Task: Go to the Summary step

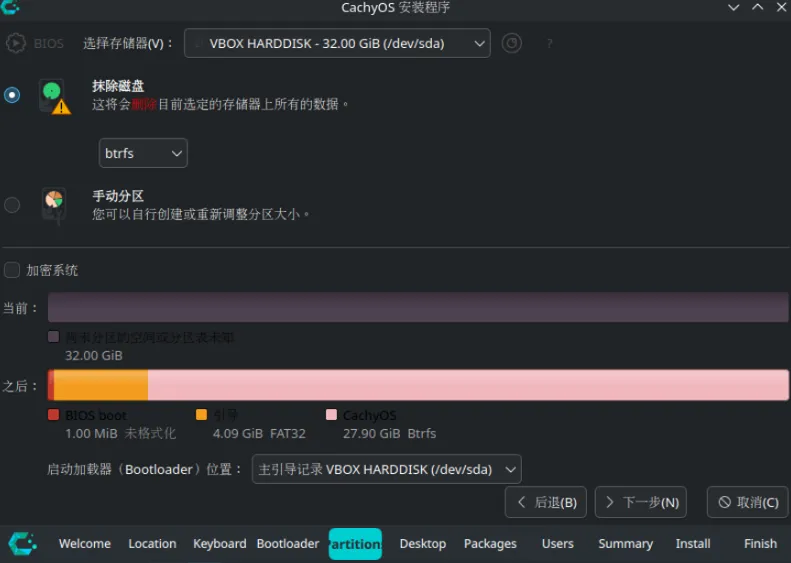Action: coord(625,544)
